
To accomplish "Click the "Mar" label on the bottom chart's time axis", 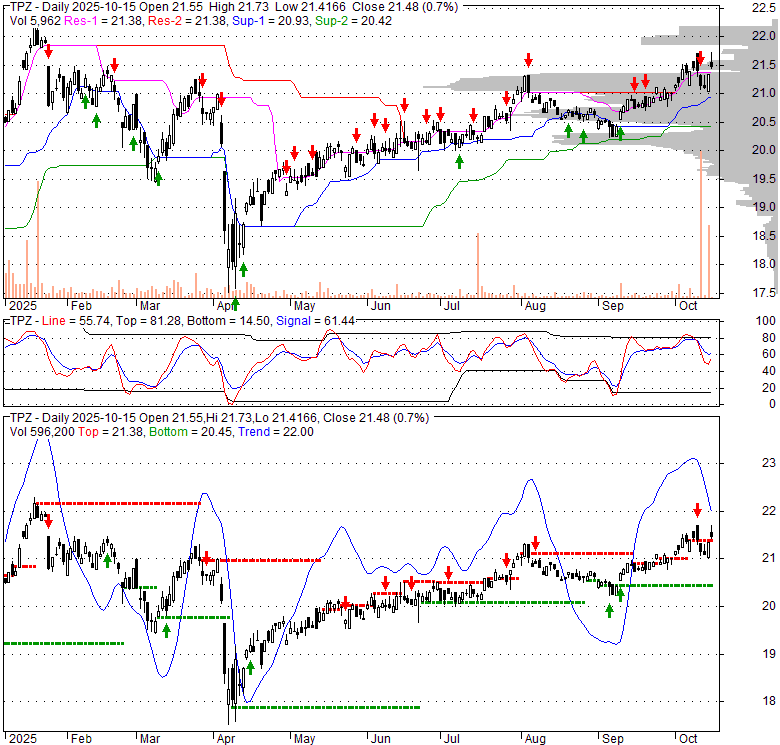I will click(150, 739).
